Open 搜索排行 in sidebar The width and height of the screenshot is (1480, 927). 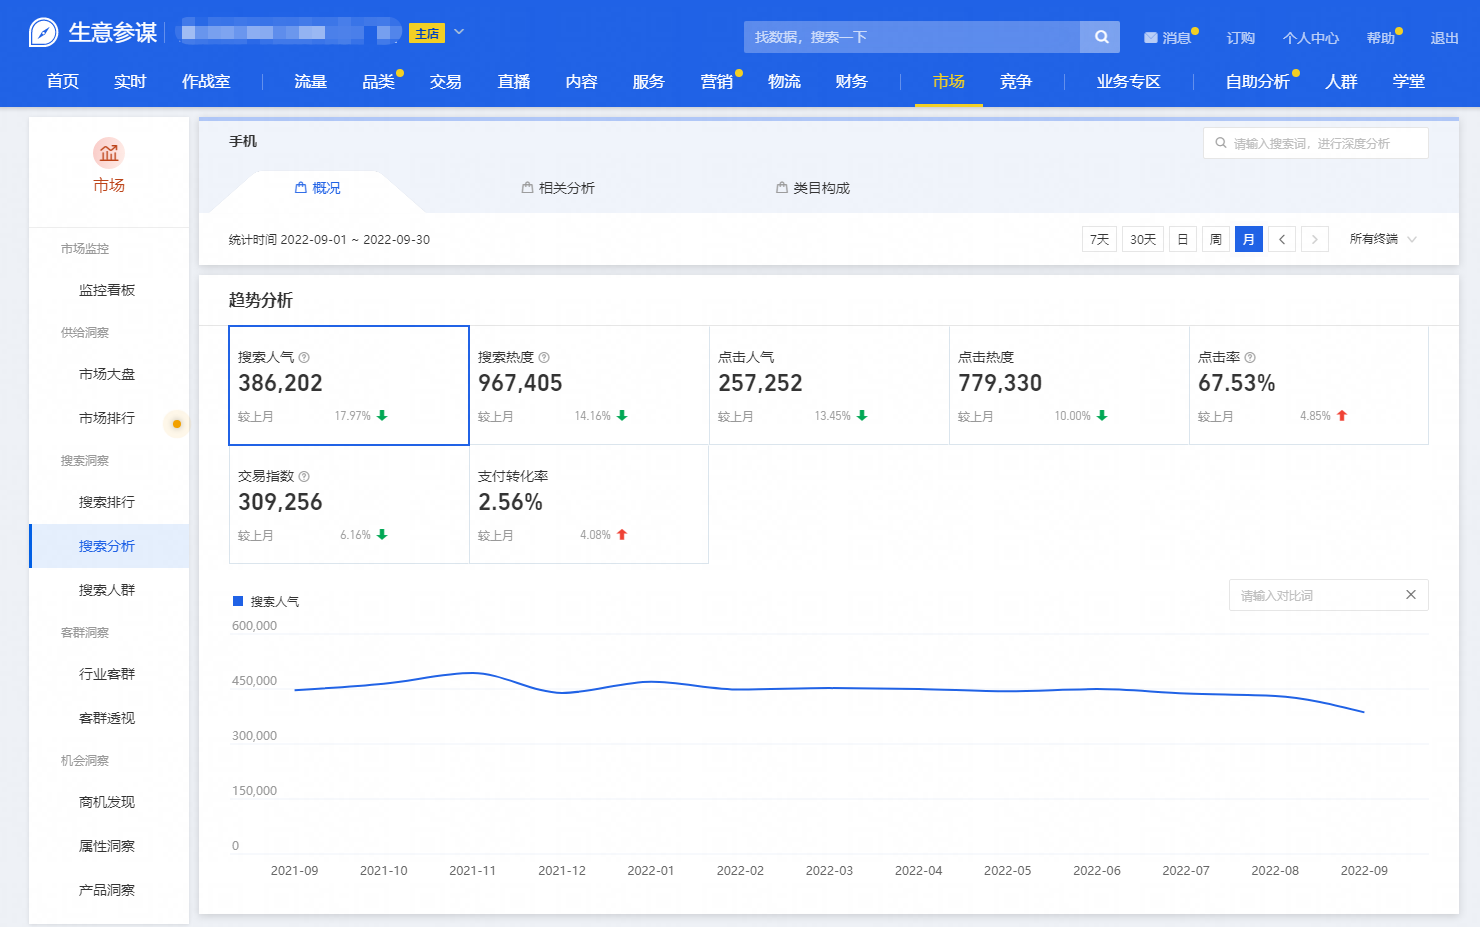coord(107,502)
